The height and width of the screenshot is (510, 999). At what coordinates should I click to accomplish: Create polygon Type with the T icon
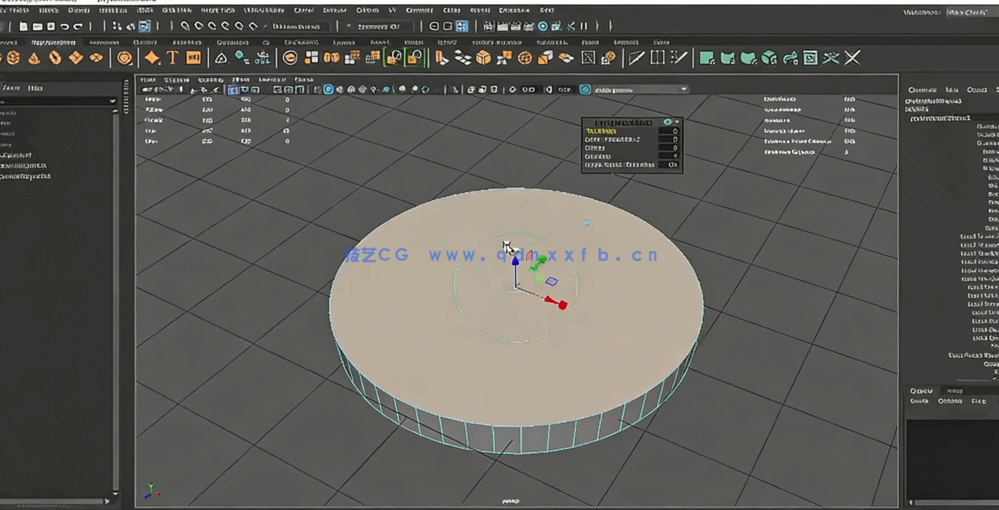pos(172,58)
